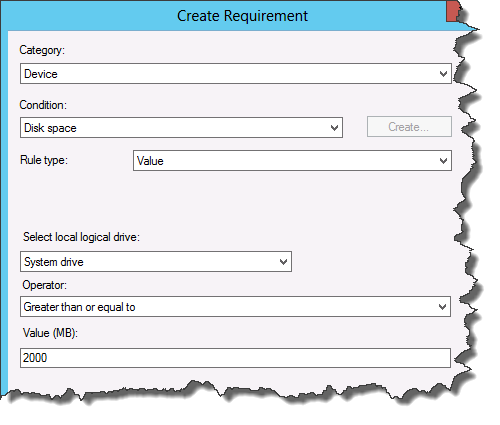
Task: Click the Value (MB) field containing 2000
Action: coord(235,358)
